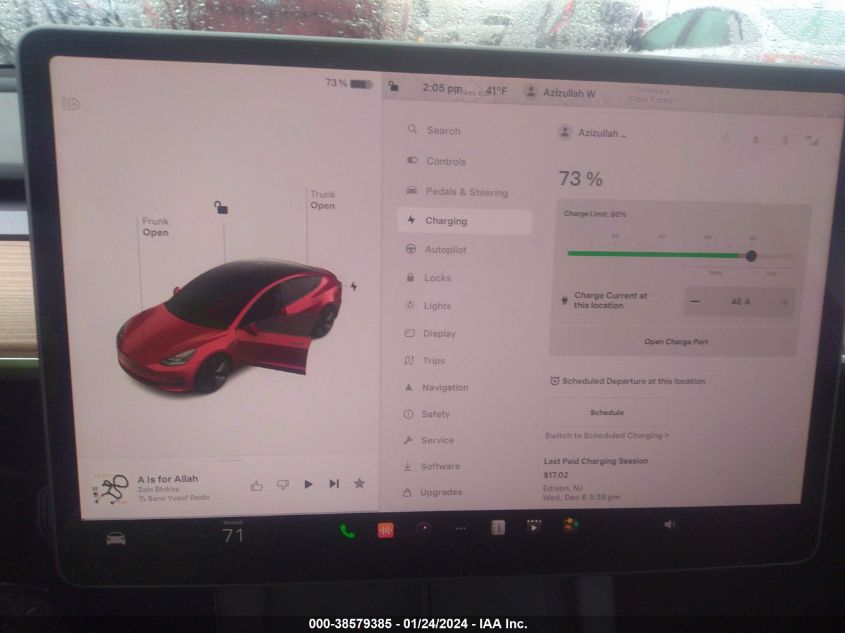Select the Charging menu item

(x=465, y=221)
